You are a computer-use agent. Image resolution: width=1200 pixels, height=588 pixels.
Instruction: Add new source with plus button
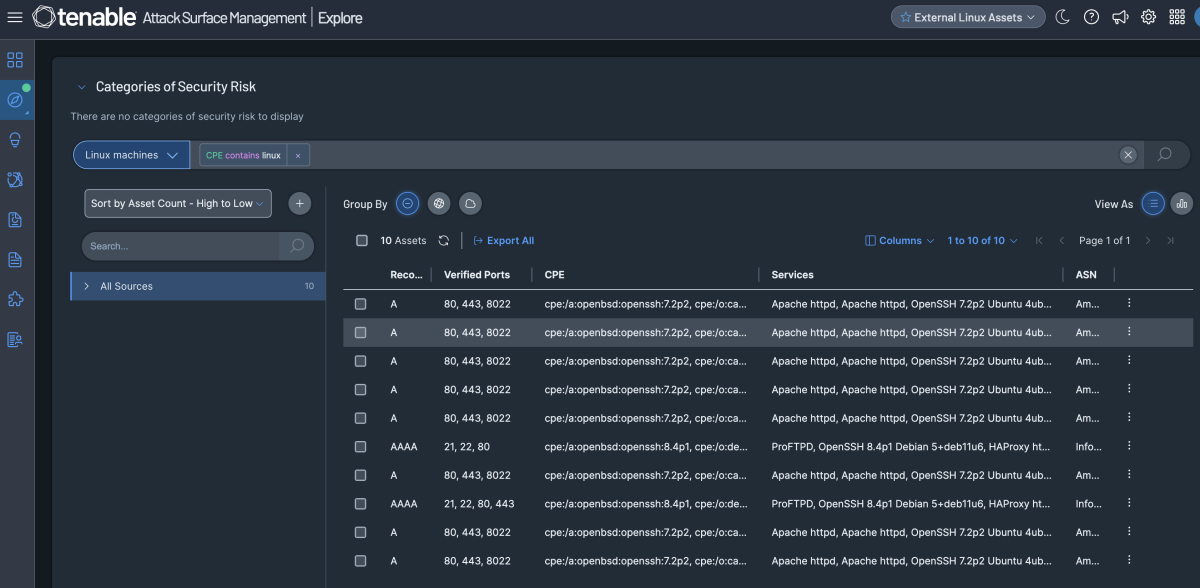pyautogui.click(x=299, y=204)
